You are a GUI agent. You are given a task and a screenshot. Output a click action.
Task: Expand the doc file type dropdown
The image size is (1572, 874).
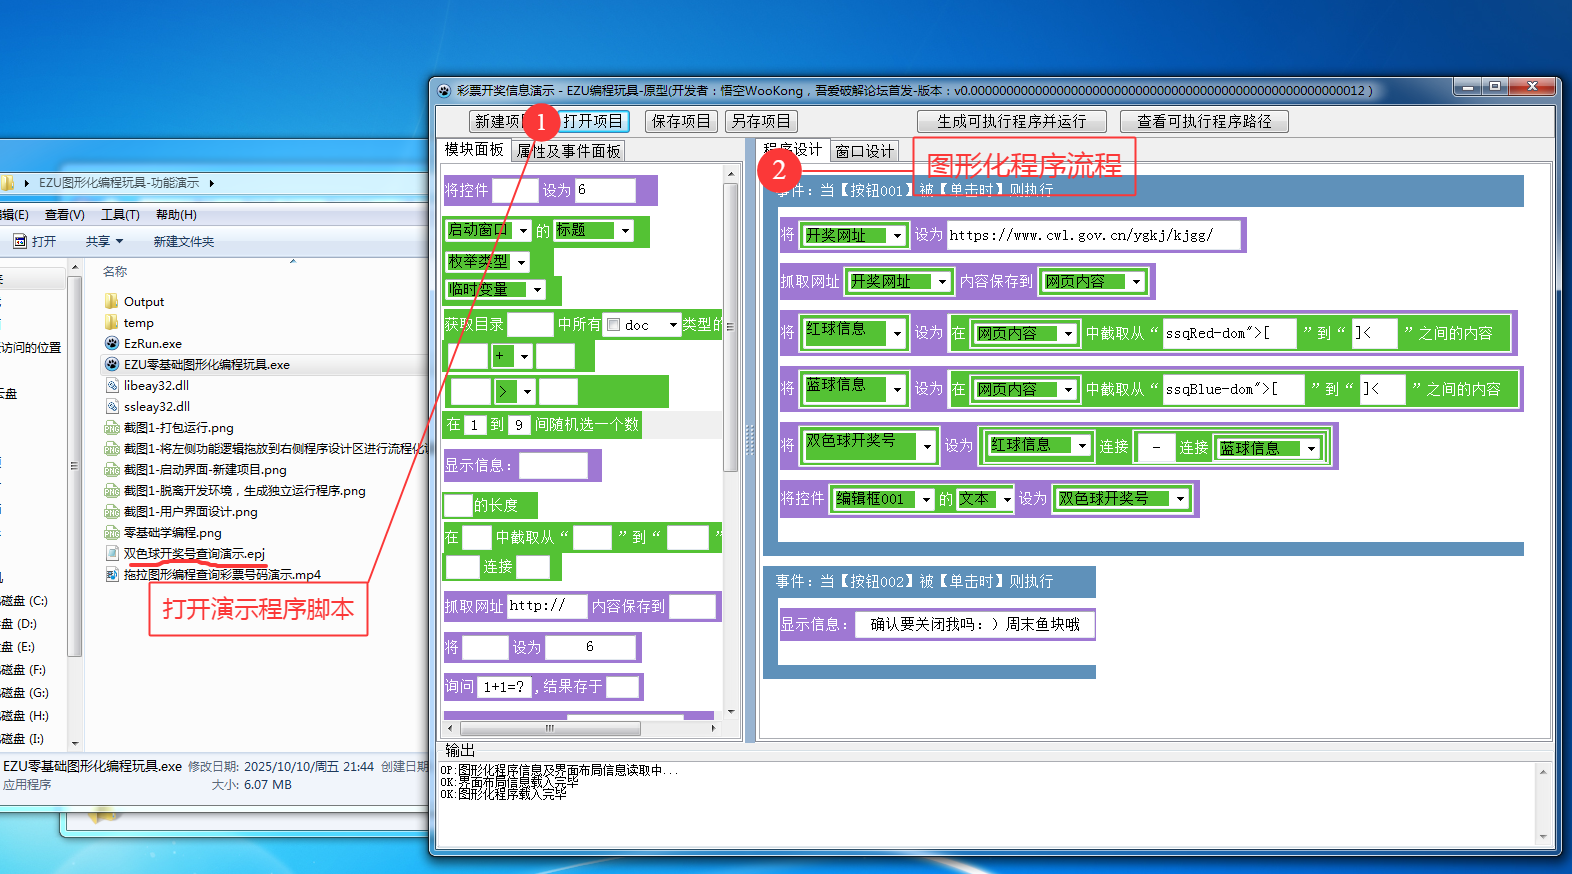tap(673, 325)
